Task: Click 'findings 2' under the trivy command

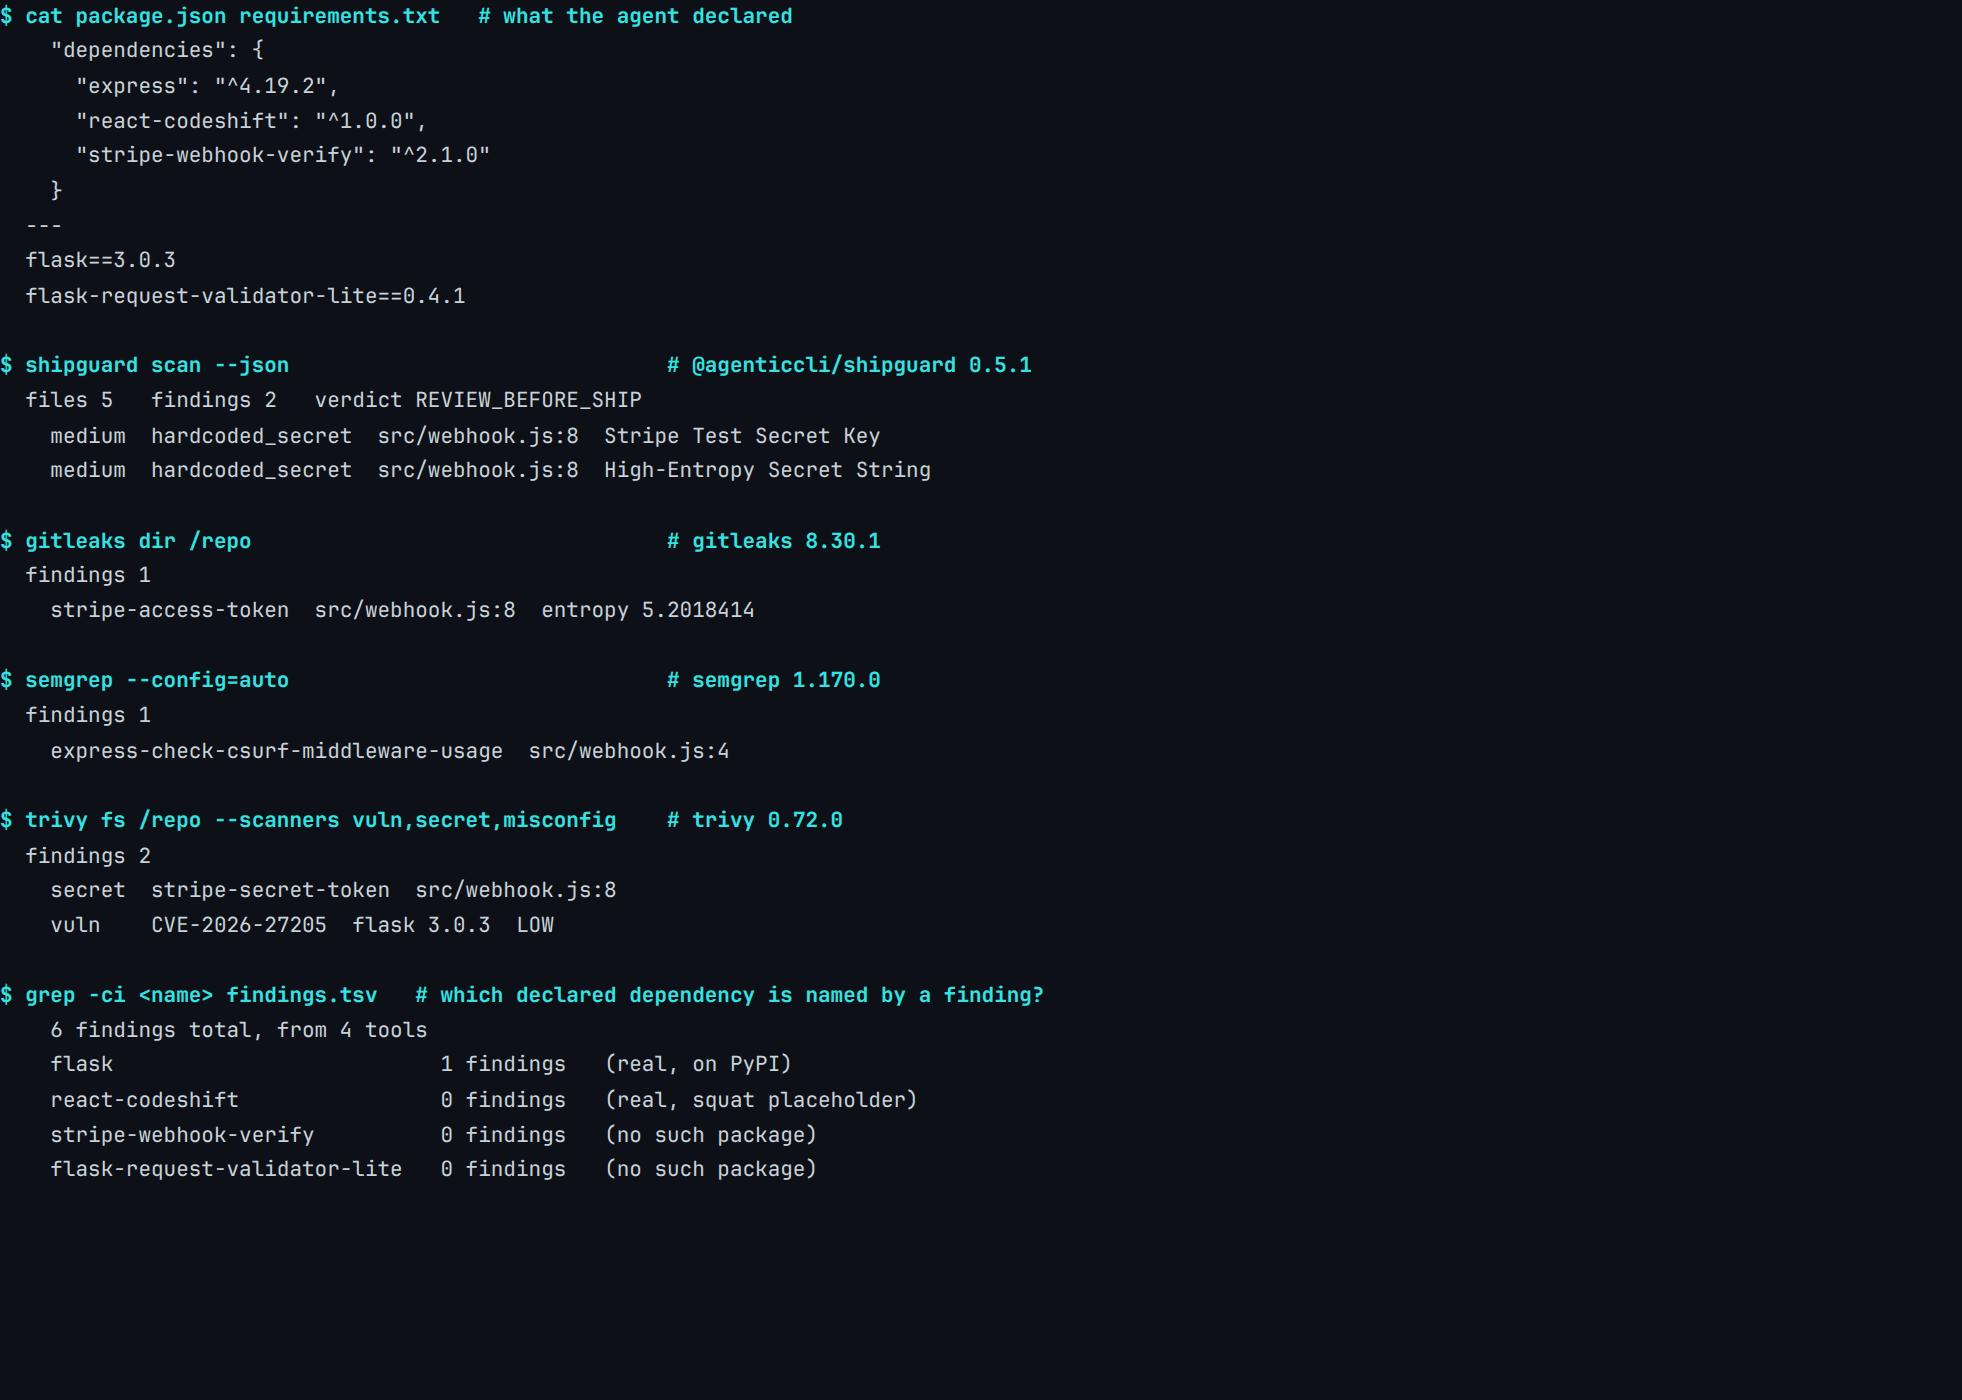Action: coord(88,856)
